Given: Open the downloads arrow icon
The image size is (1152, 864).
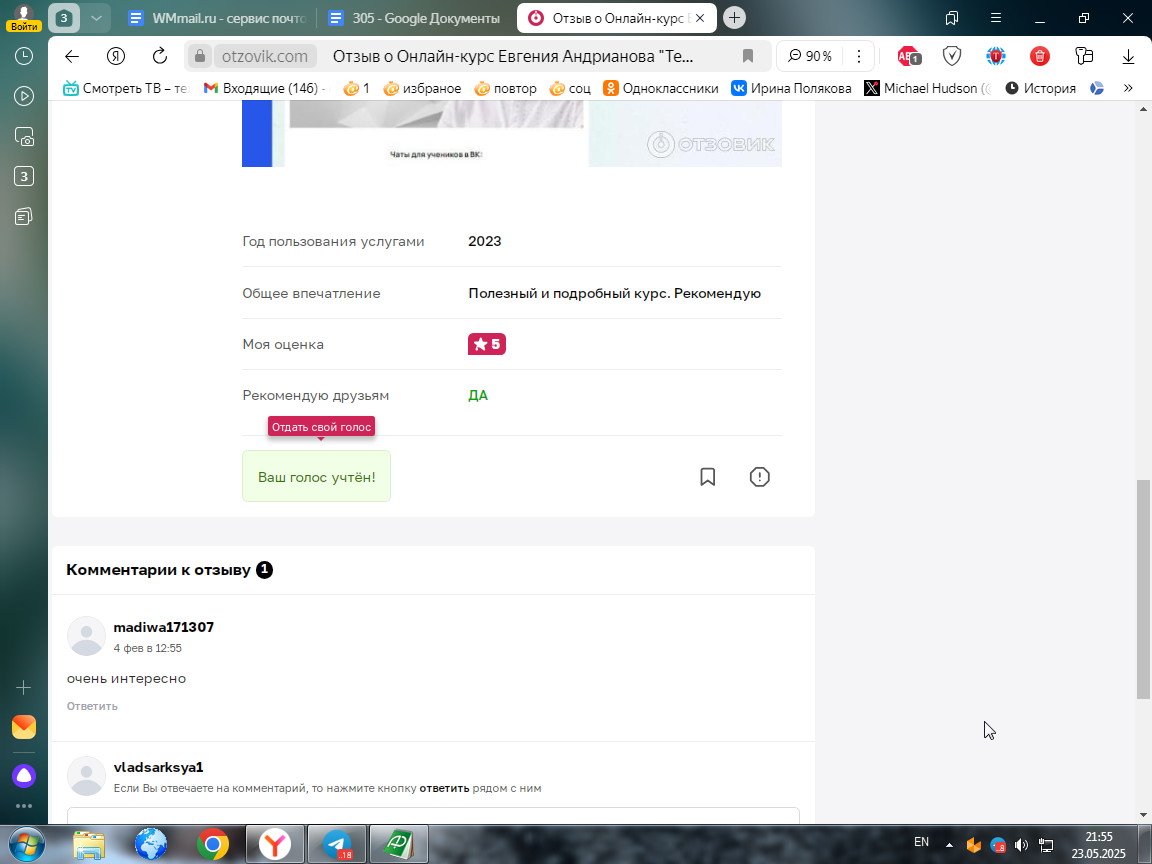Looking at the screenshot, I should 1128,57.
